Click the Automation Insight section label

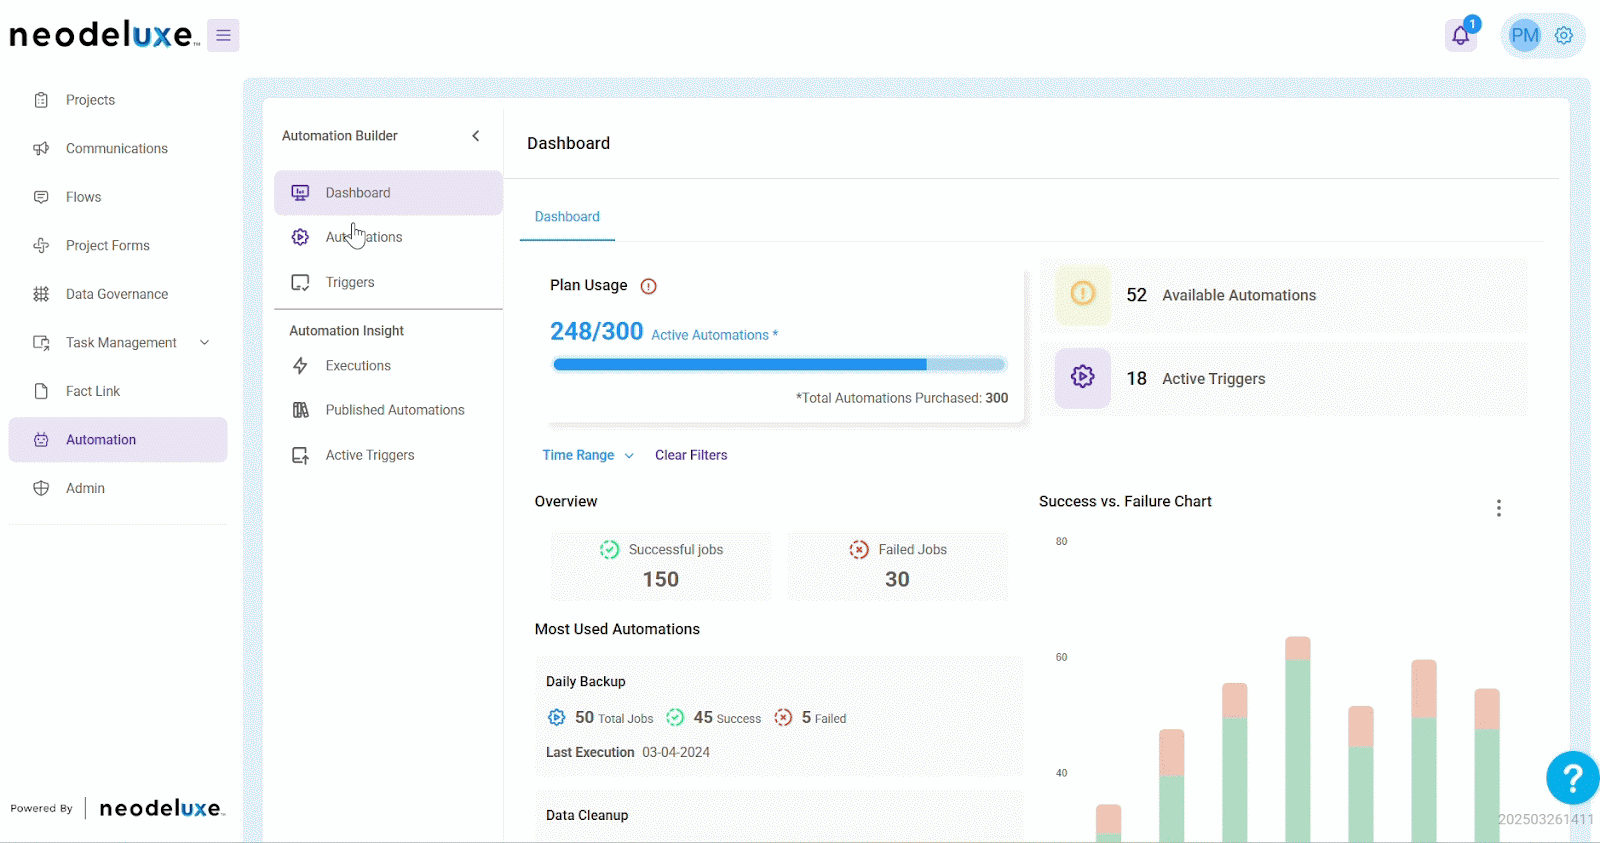pos(347,331)
